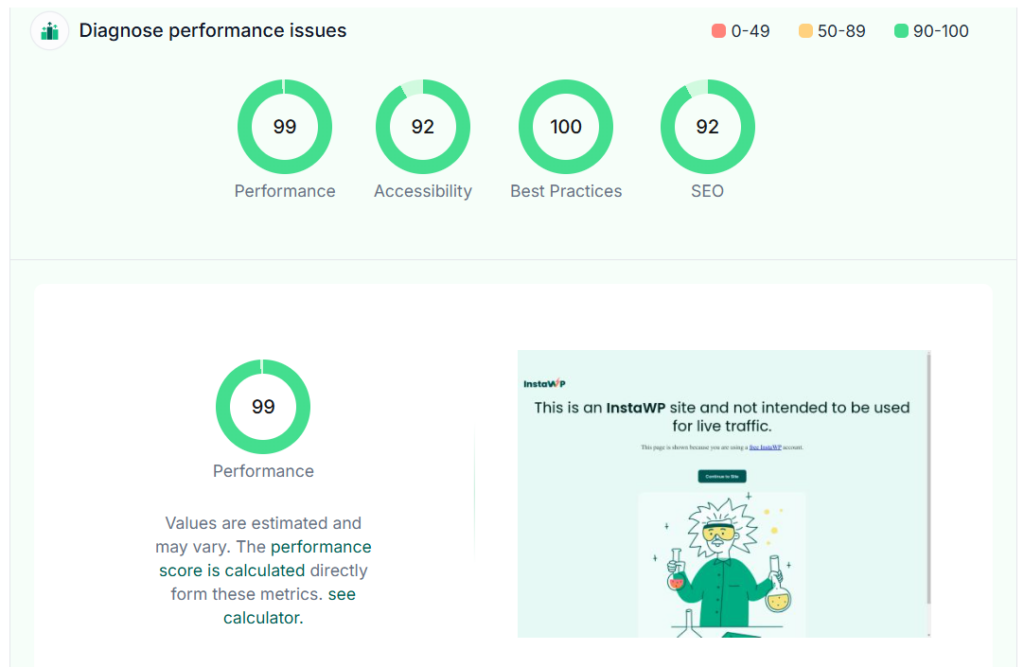Open the 'see calculator' link

pos(289,606)
